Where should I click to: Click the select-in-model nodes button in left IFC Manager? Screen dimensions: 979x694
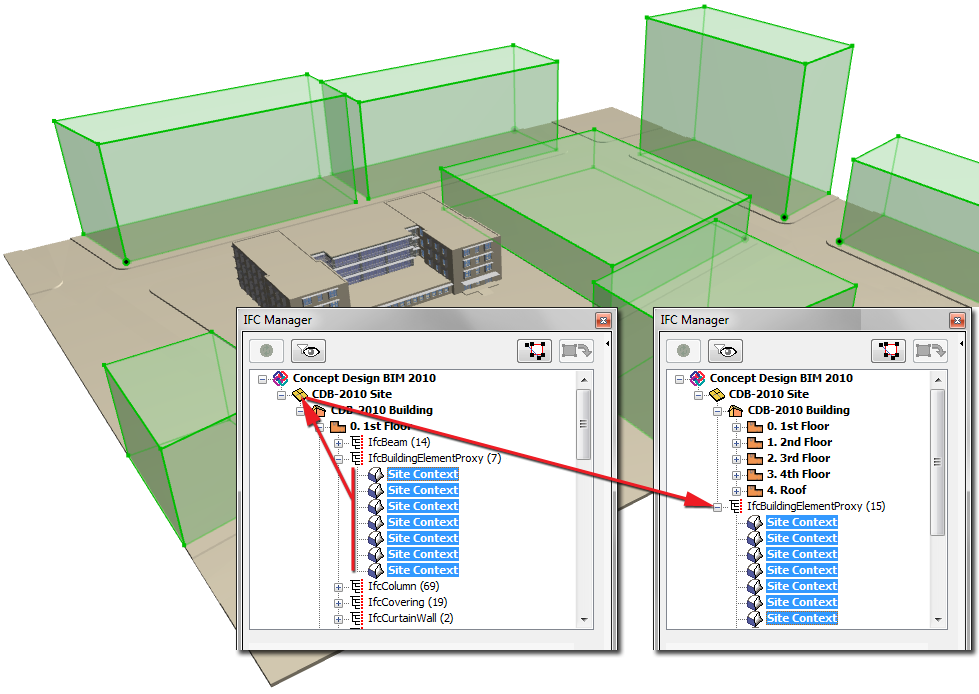click(534, 351)
